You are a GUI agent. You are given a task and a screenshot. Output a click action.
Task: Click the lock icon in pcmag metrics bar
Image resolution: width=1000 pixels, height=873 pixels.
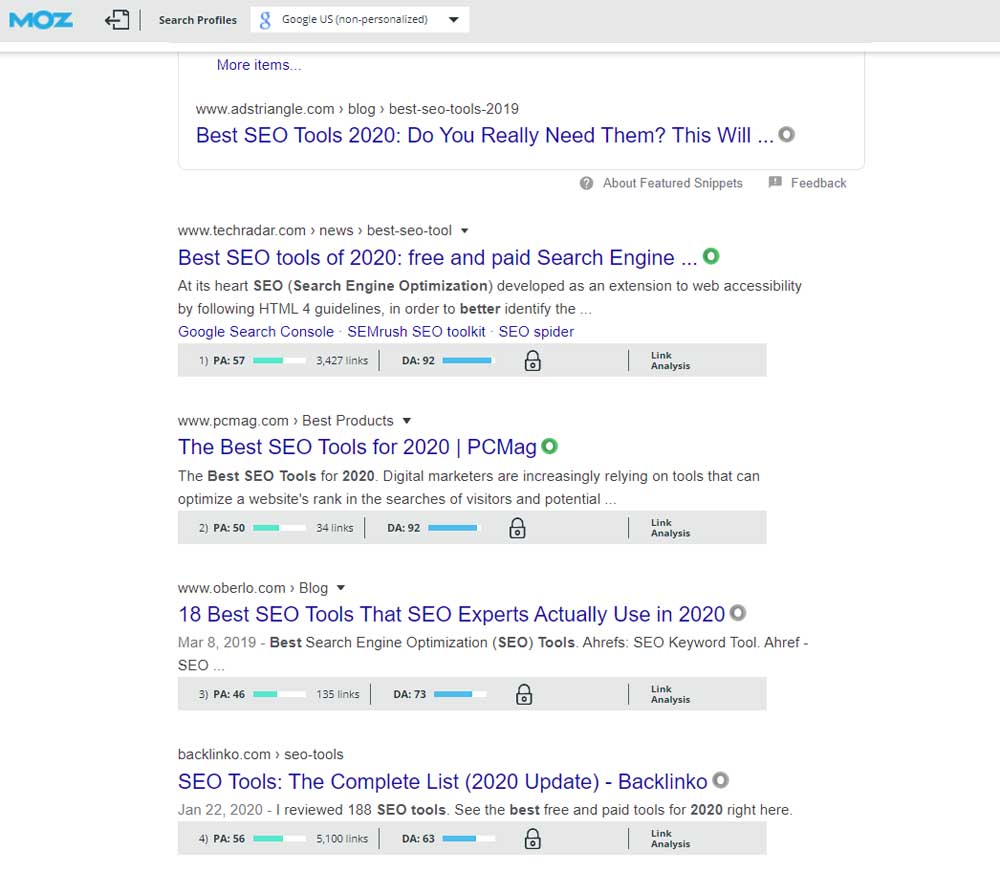517,528
